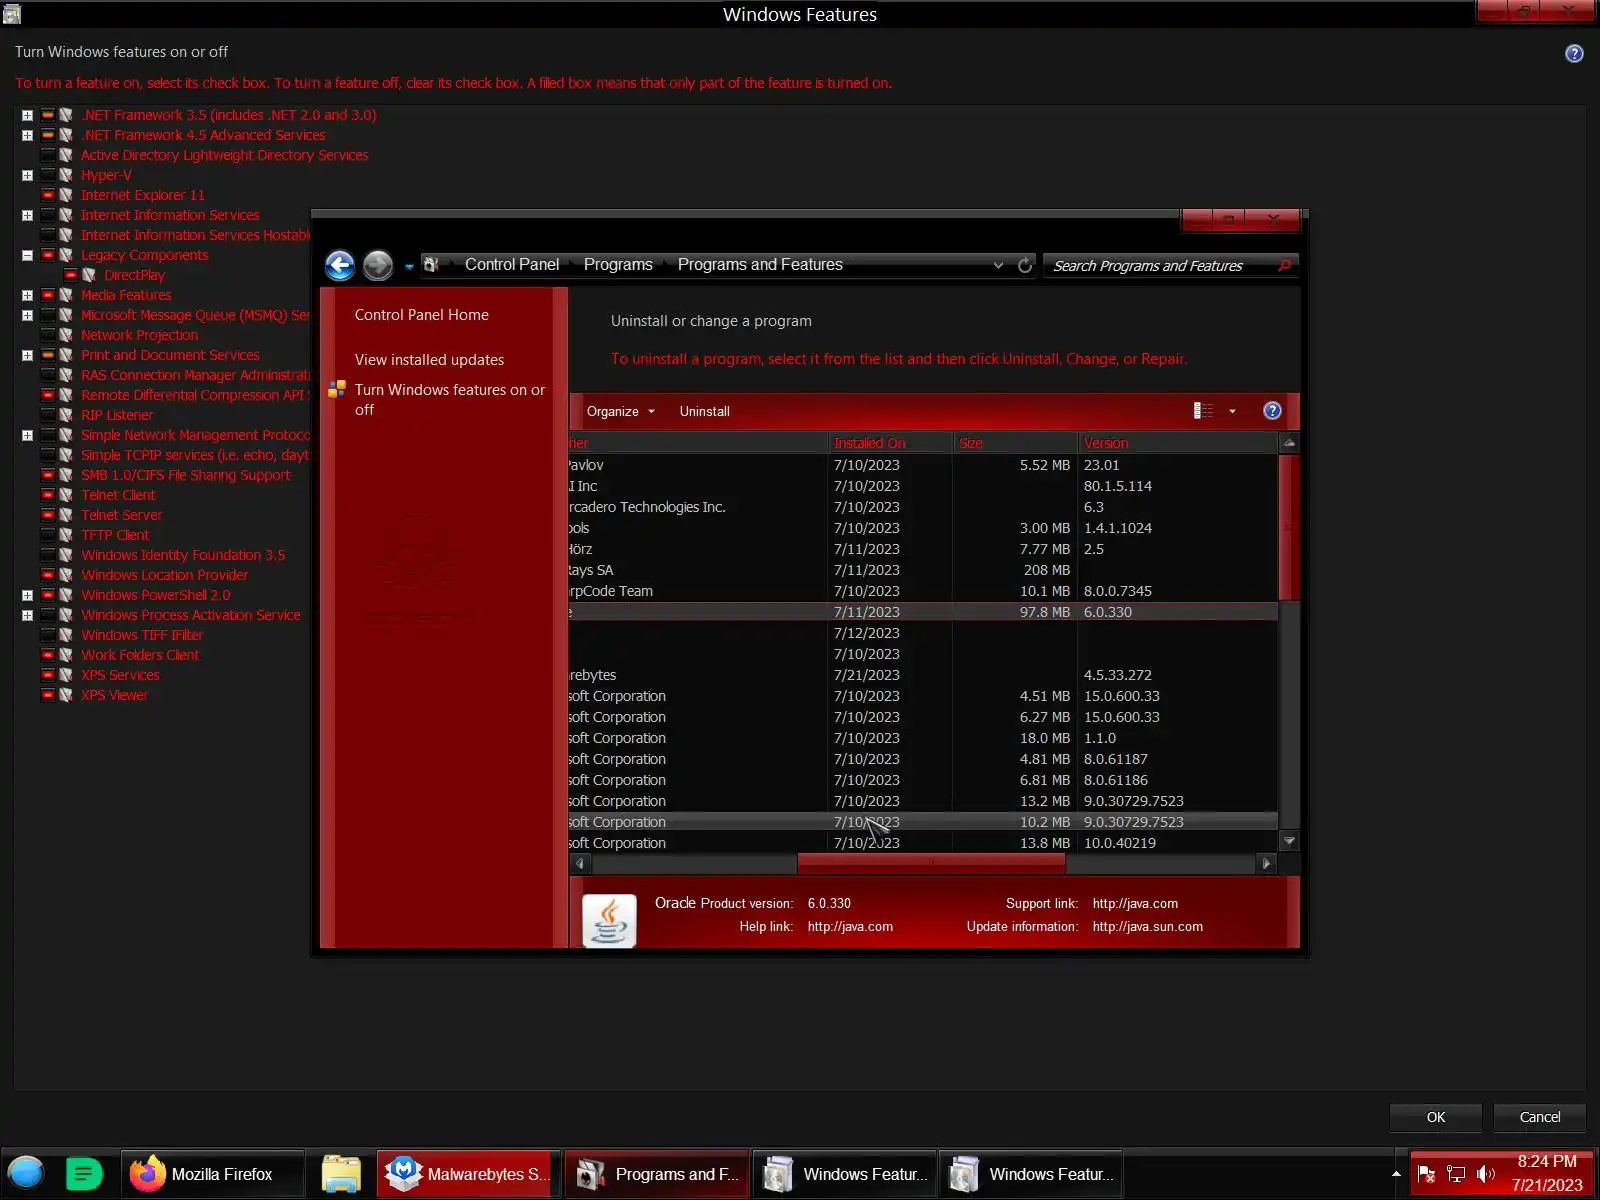Toggle the Telnet Server checkbox
The width and height of the screenshot is (1600, 1200).
point(47,515)
